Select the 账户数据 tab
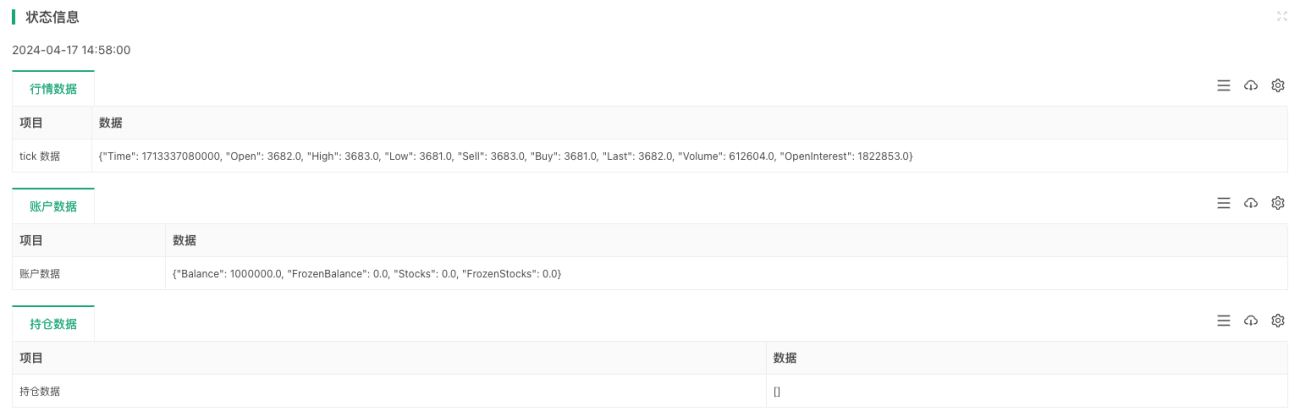This screenshot has width=1300, height=417. pos(53,206)
